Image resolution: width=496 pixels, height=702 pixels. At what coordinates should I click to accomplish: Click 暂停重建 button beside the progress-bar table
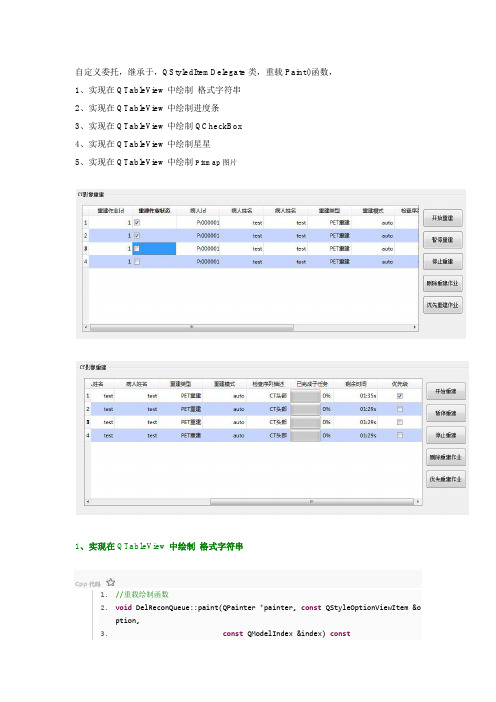[x=446, y=413]
